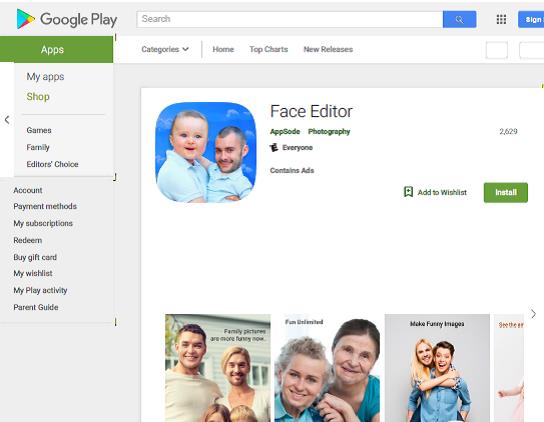
Task: Select the Apps section header
Action: 57,49
